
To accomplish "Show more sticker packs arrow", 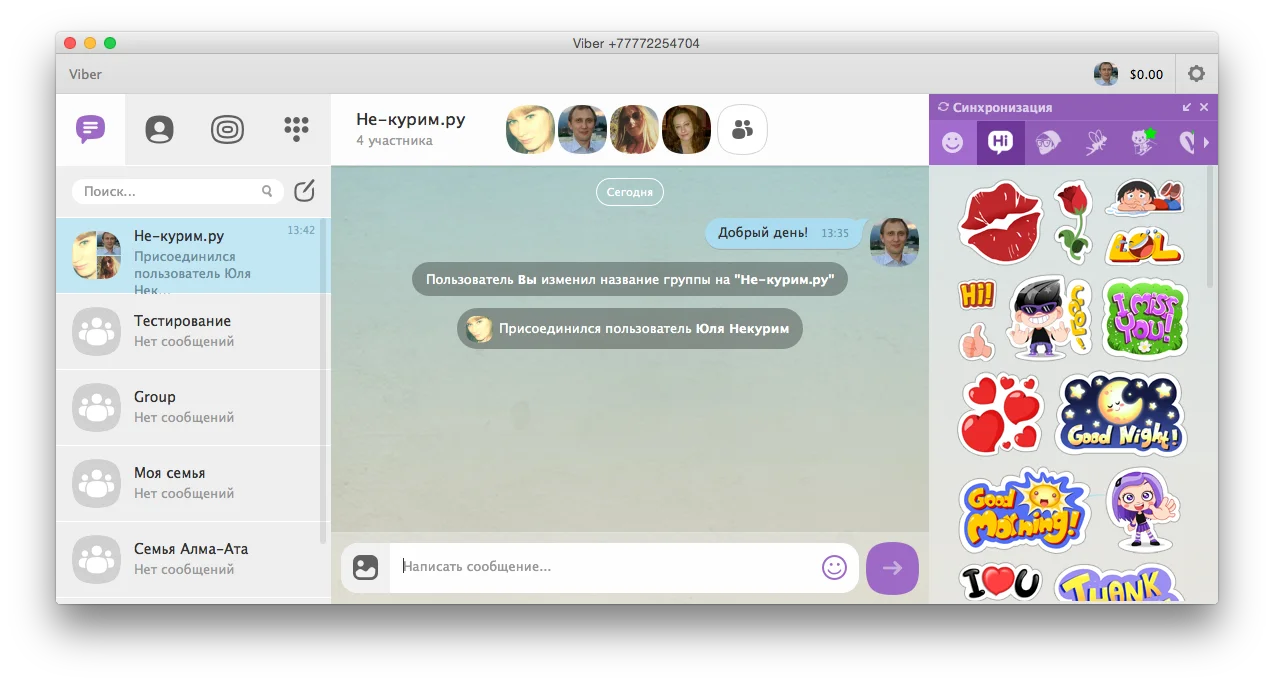I will click(x=1206, y=143).
